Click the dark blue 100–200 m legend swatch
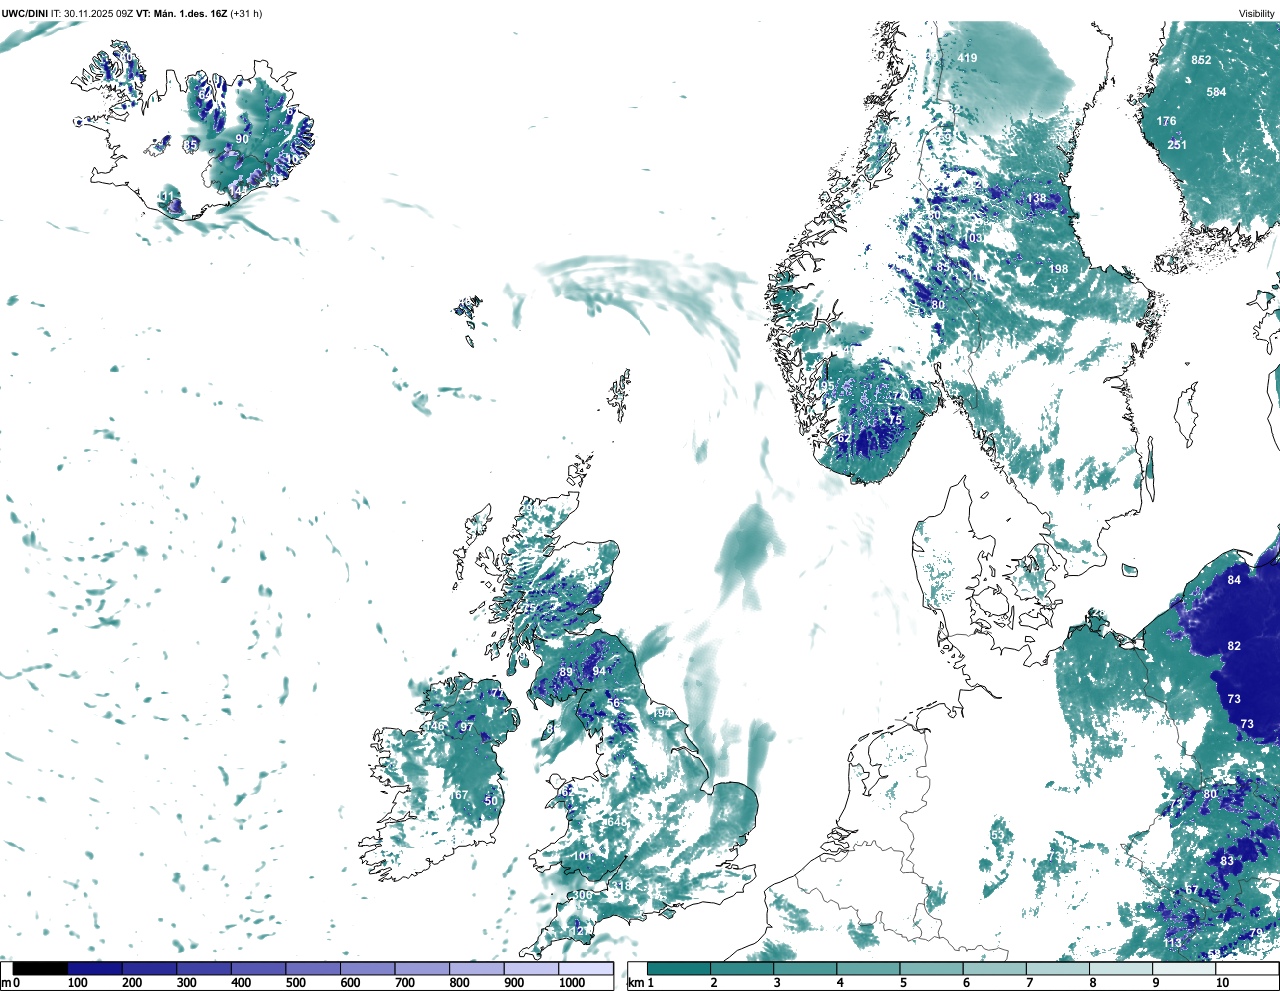The height and width of the screenshot is (991, 1280). click(x=95, y=969)
